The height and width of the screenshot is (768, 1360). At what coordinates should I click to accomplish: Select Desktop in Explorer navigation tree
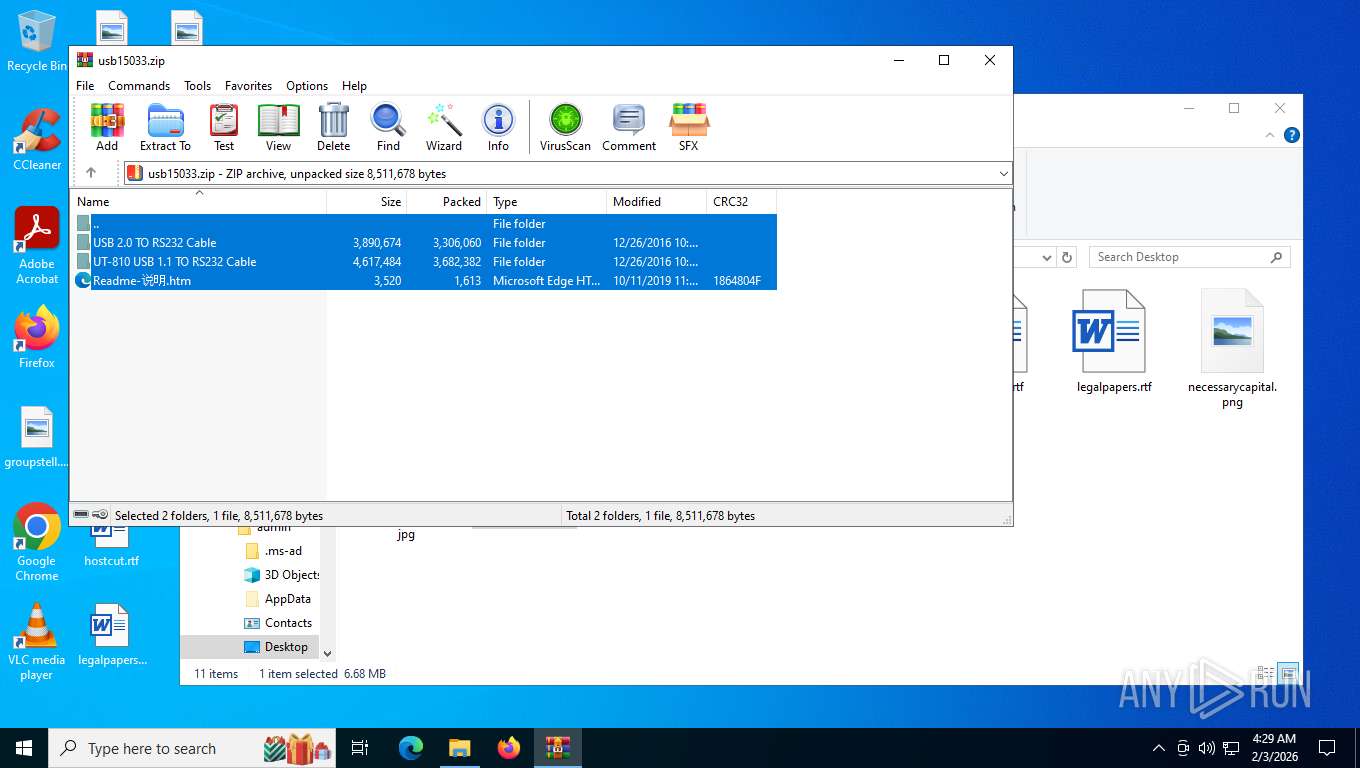[276, 647]
